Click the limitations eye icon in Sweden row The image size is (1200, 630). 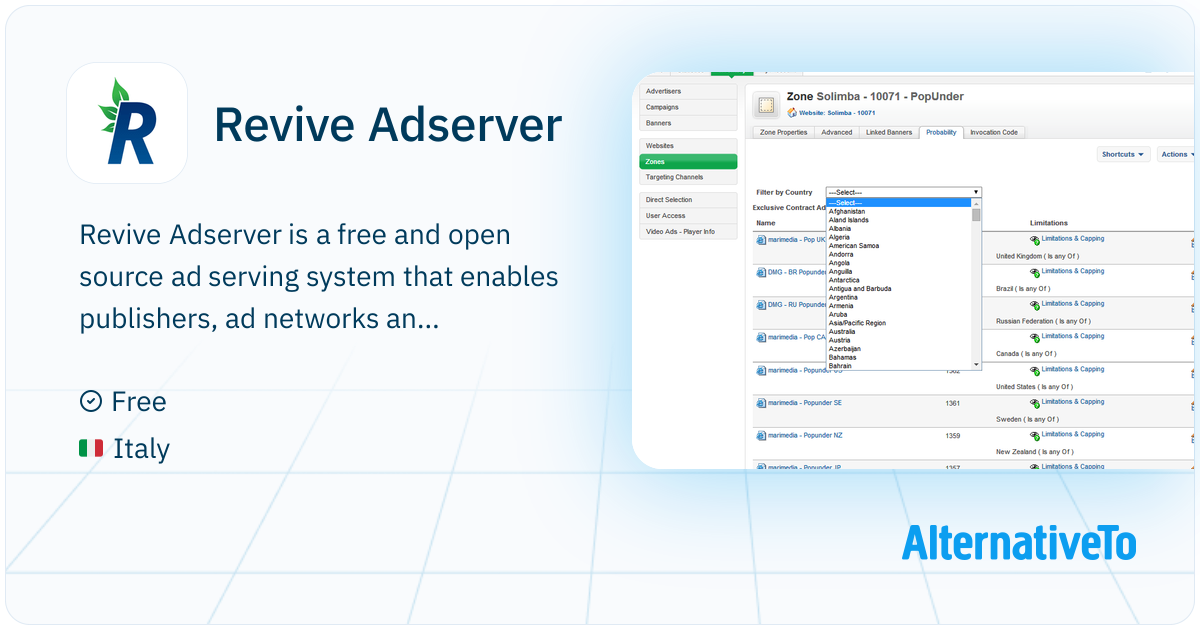point(1035,403)
